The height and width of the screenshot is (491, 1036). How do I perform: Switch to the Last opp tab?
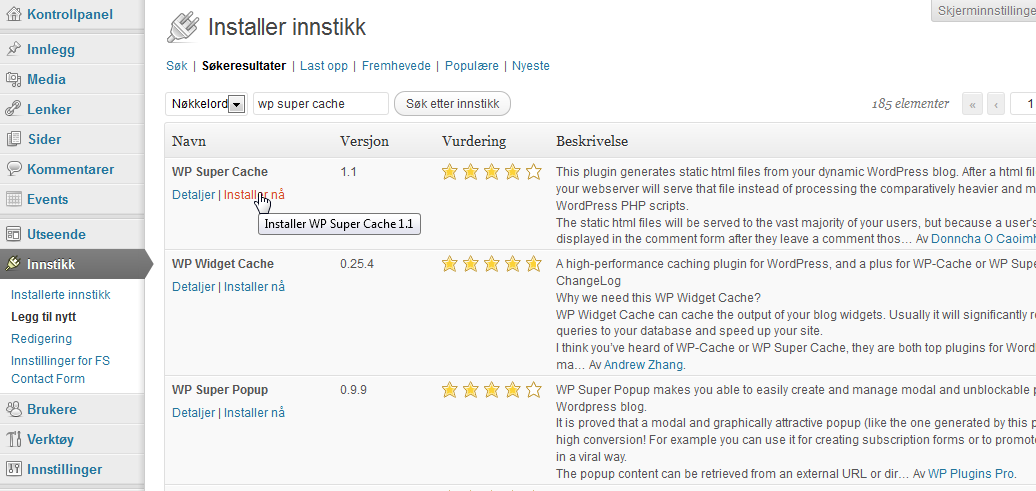pyautogui.click(x=324, y=65)
